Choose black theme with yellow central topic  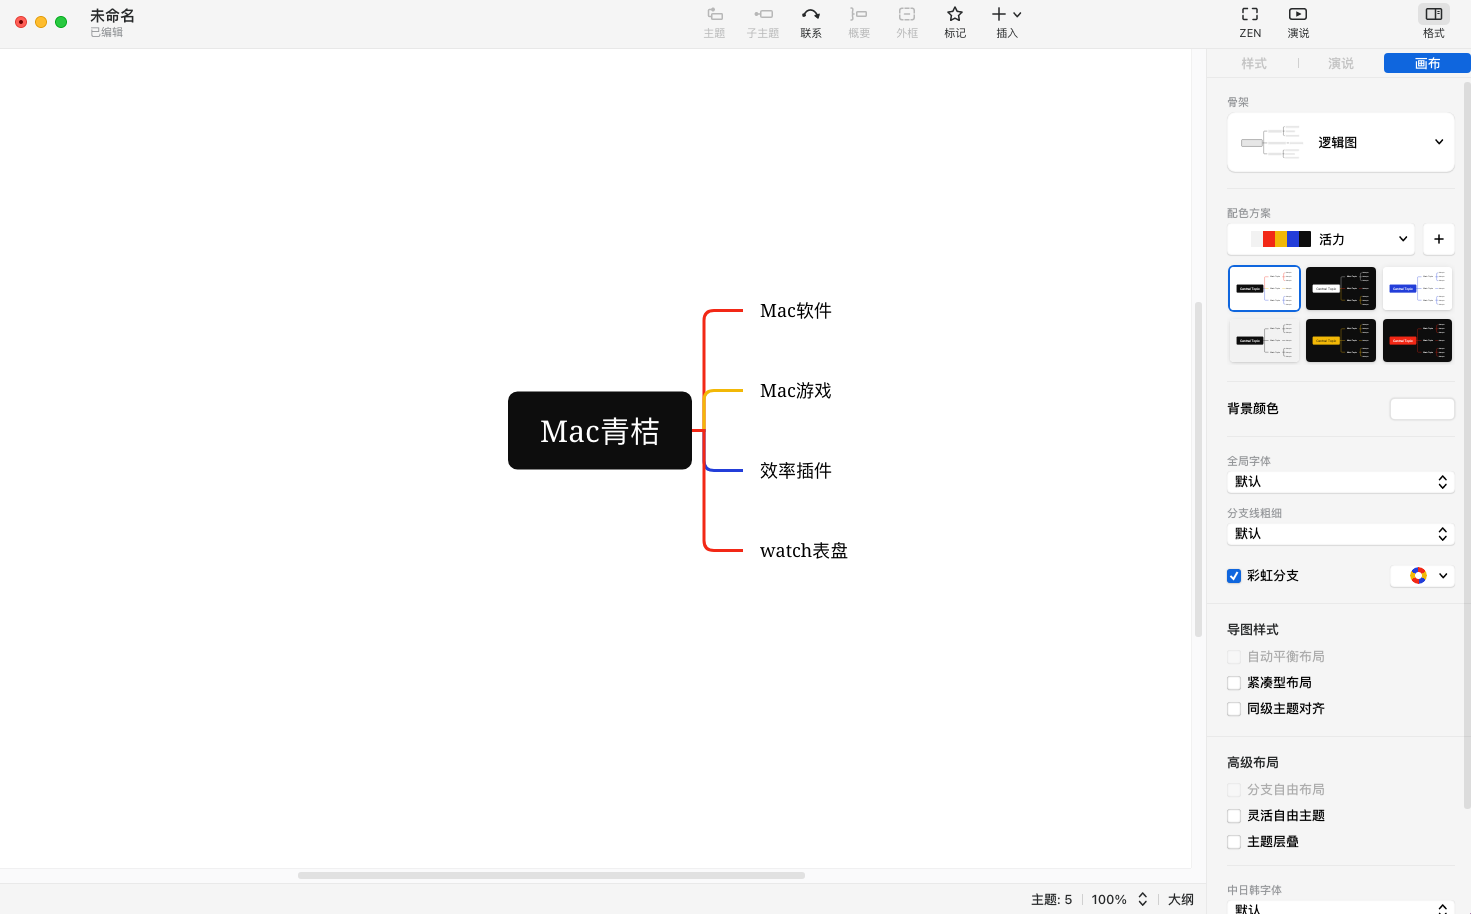1341,340
